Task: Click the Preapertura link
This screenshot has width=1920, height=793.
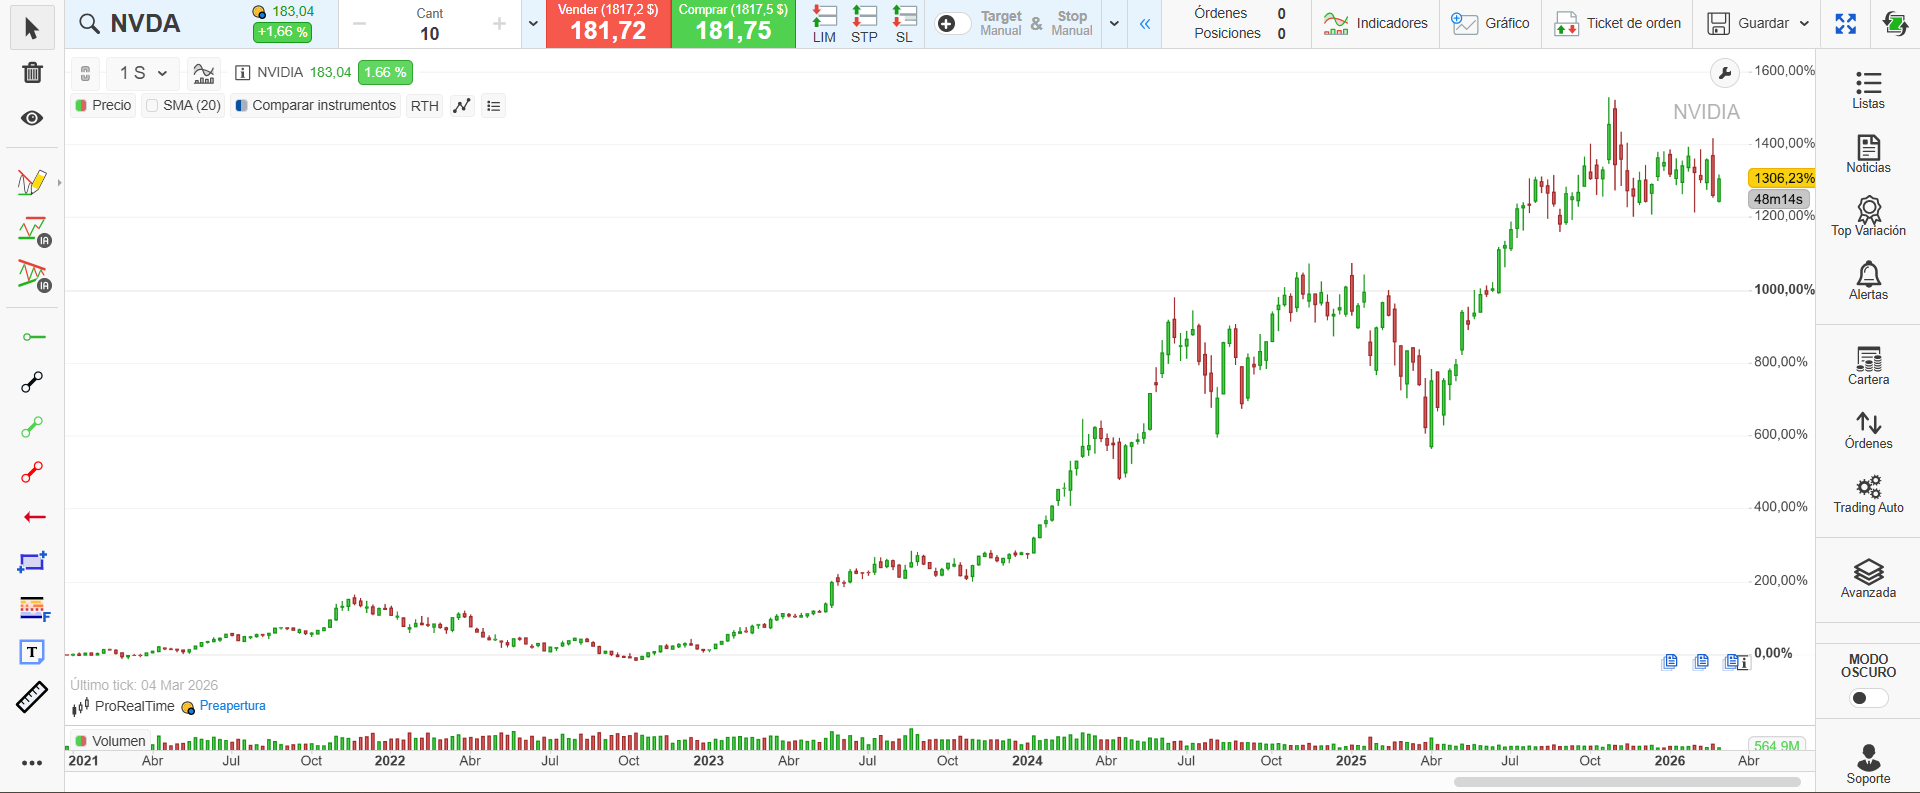Action: tap(233, 706)
